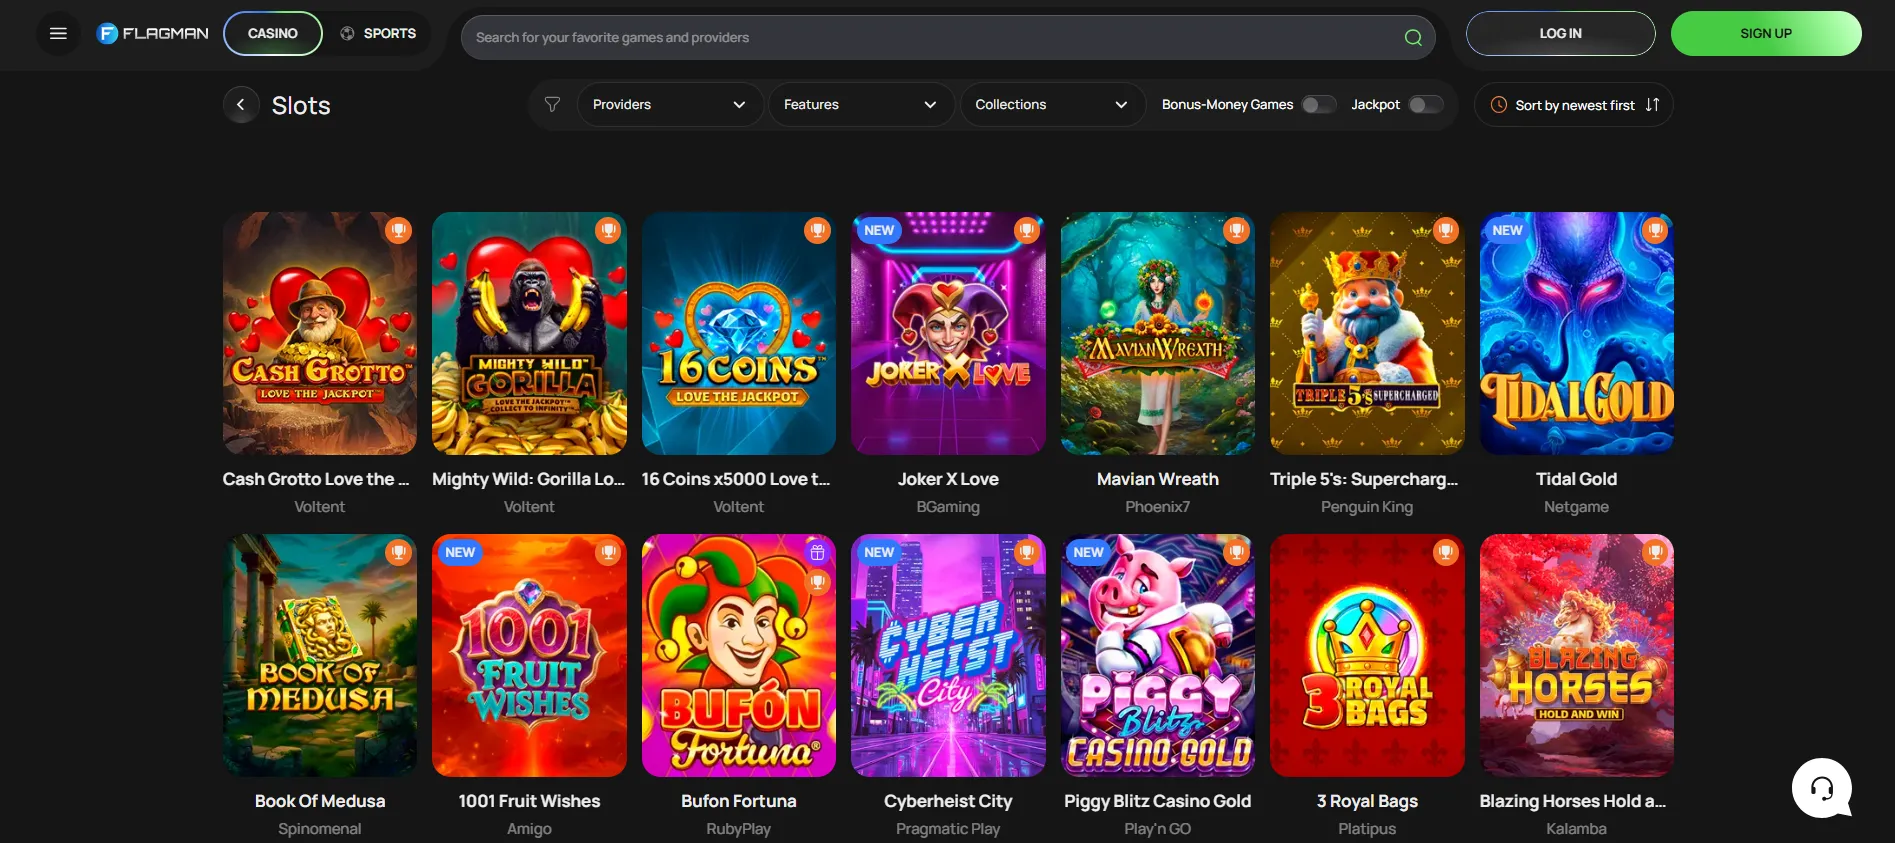Click the trophy badge on Mighty Wild Gorilla
This screenshot has width=1895, height=843.
pyautogui.click(x=608, y=231)
